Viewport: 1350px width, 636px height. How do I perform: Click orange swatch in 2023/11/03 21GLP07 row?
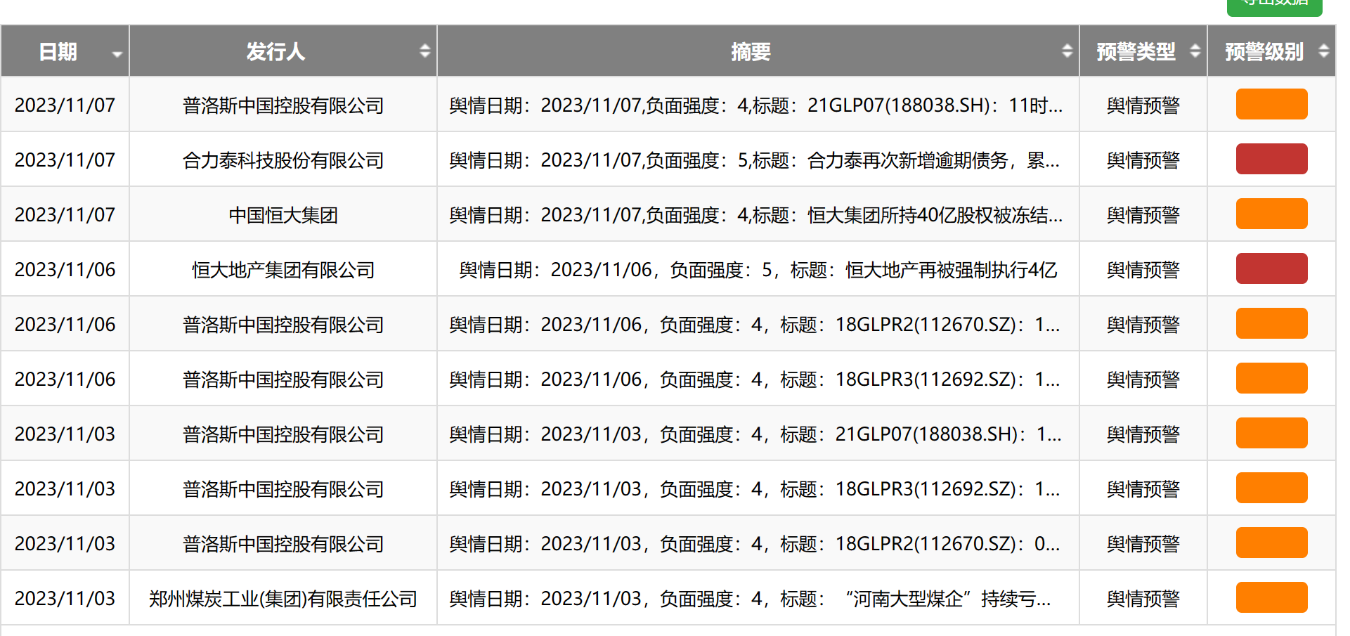coord(1271,433)
